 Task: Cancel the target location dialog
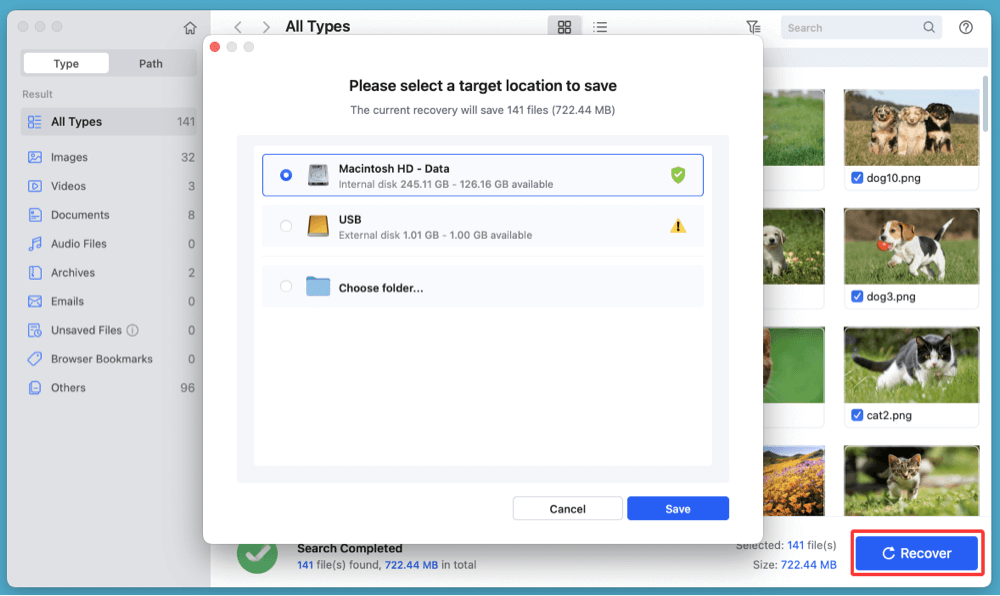(567, 508)
